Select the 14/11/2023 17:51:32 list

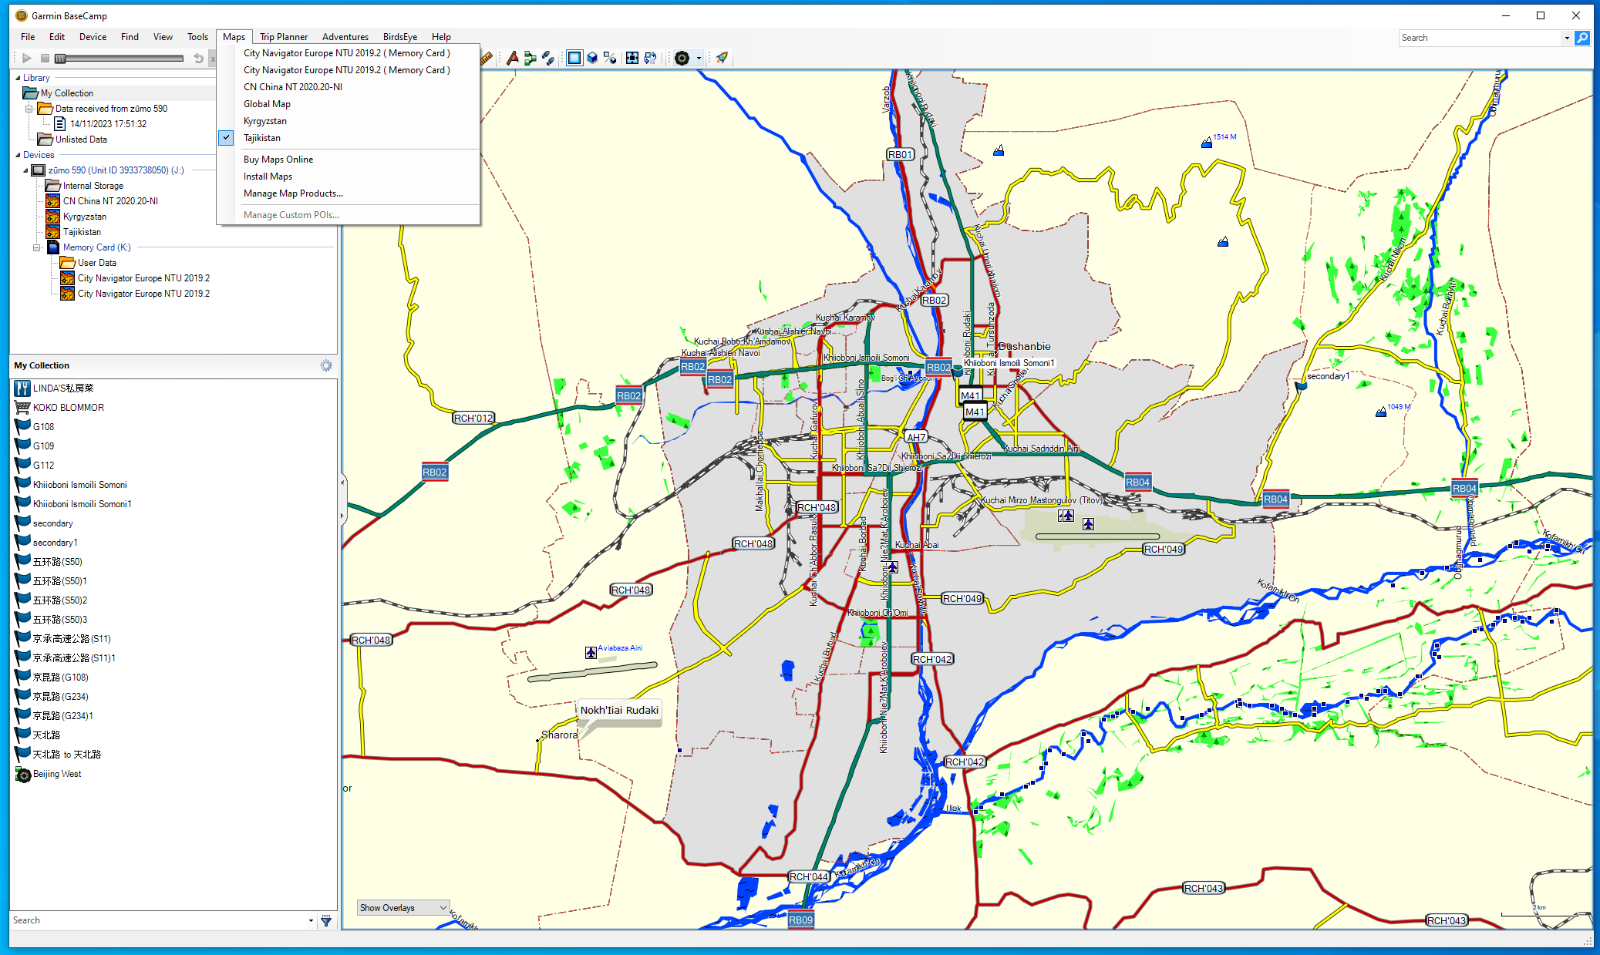tap(100, 124)
